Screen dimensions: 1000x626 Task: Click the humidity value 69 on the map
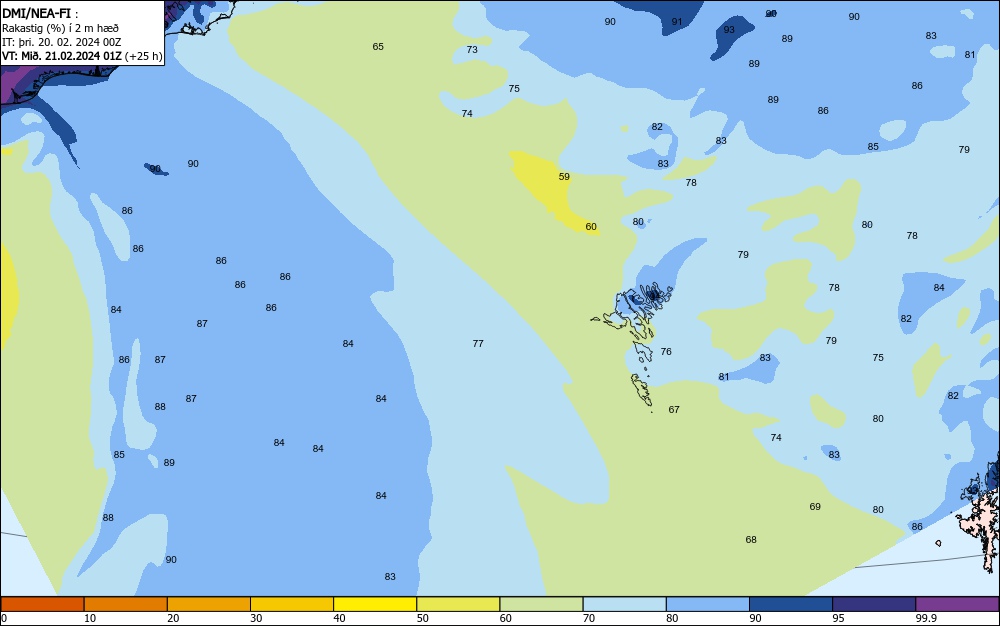click(x=815, y=507)
